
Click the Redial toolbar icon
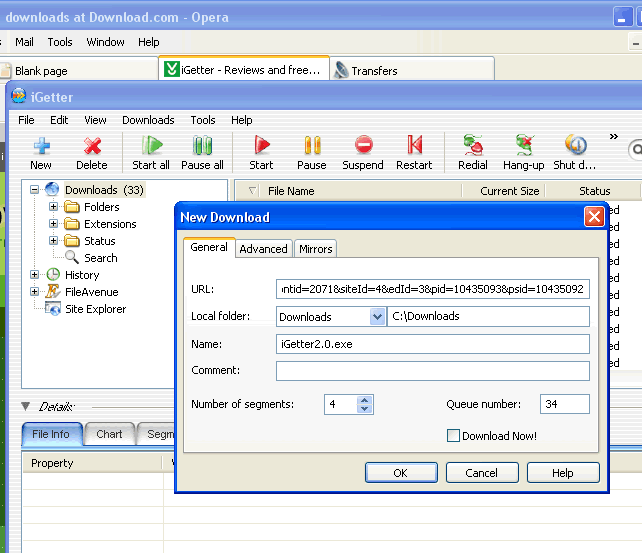(x=473, y=145)
